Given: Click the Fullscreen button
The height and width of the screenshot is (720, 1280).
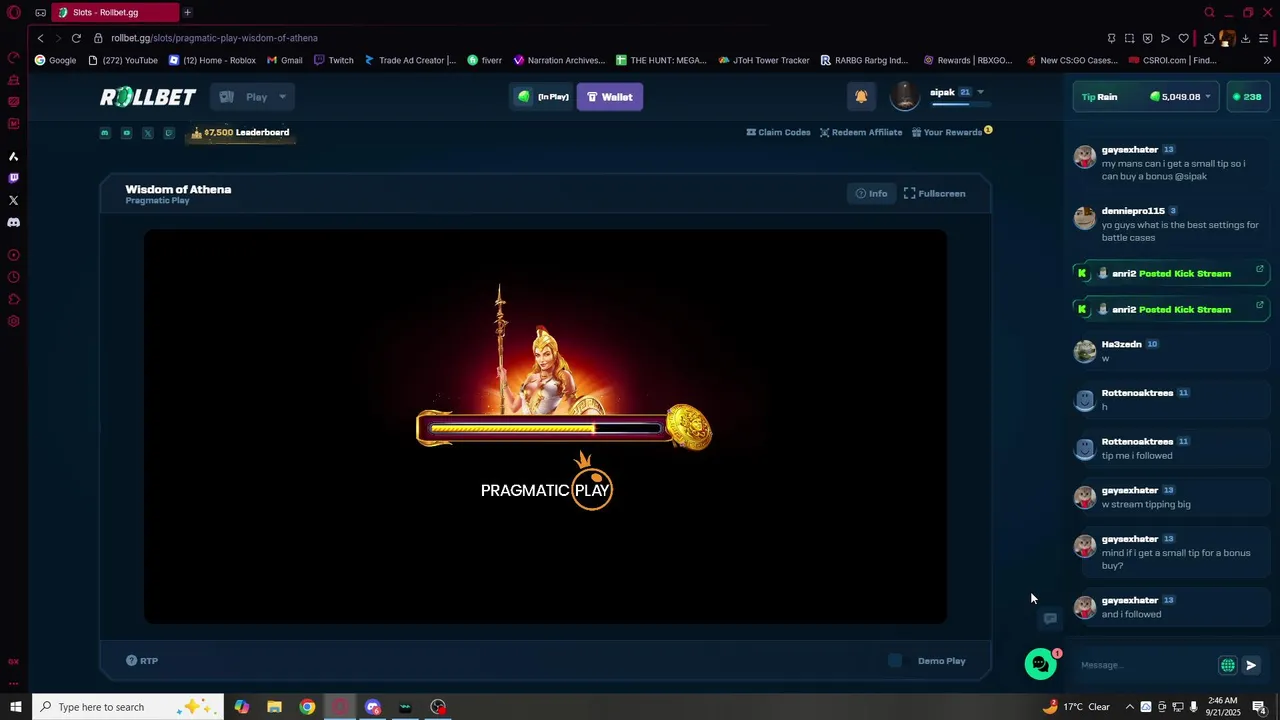Looking at the screenshot, I should point(935,193).
